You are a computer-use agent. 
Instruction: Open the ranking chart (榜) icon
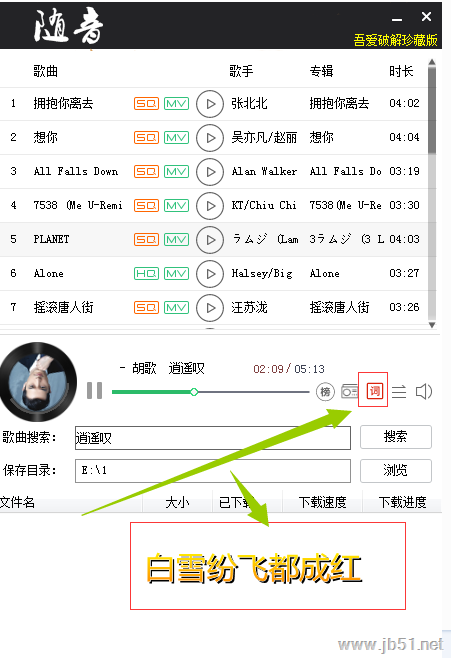tap(325, 392)
